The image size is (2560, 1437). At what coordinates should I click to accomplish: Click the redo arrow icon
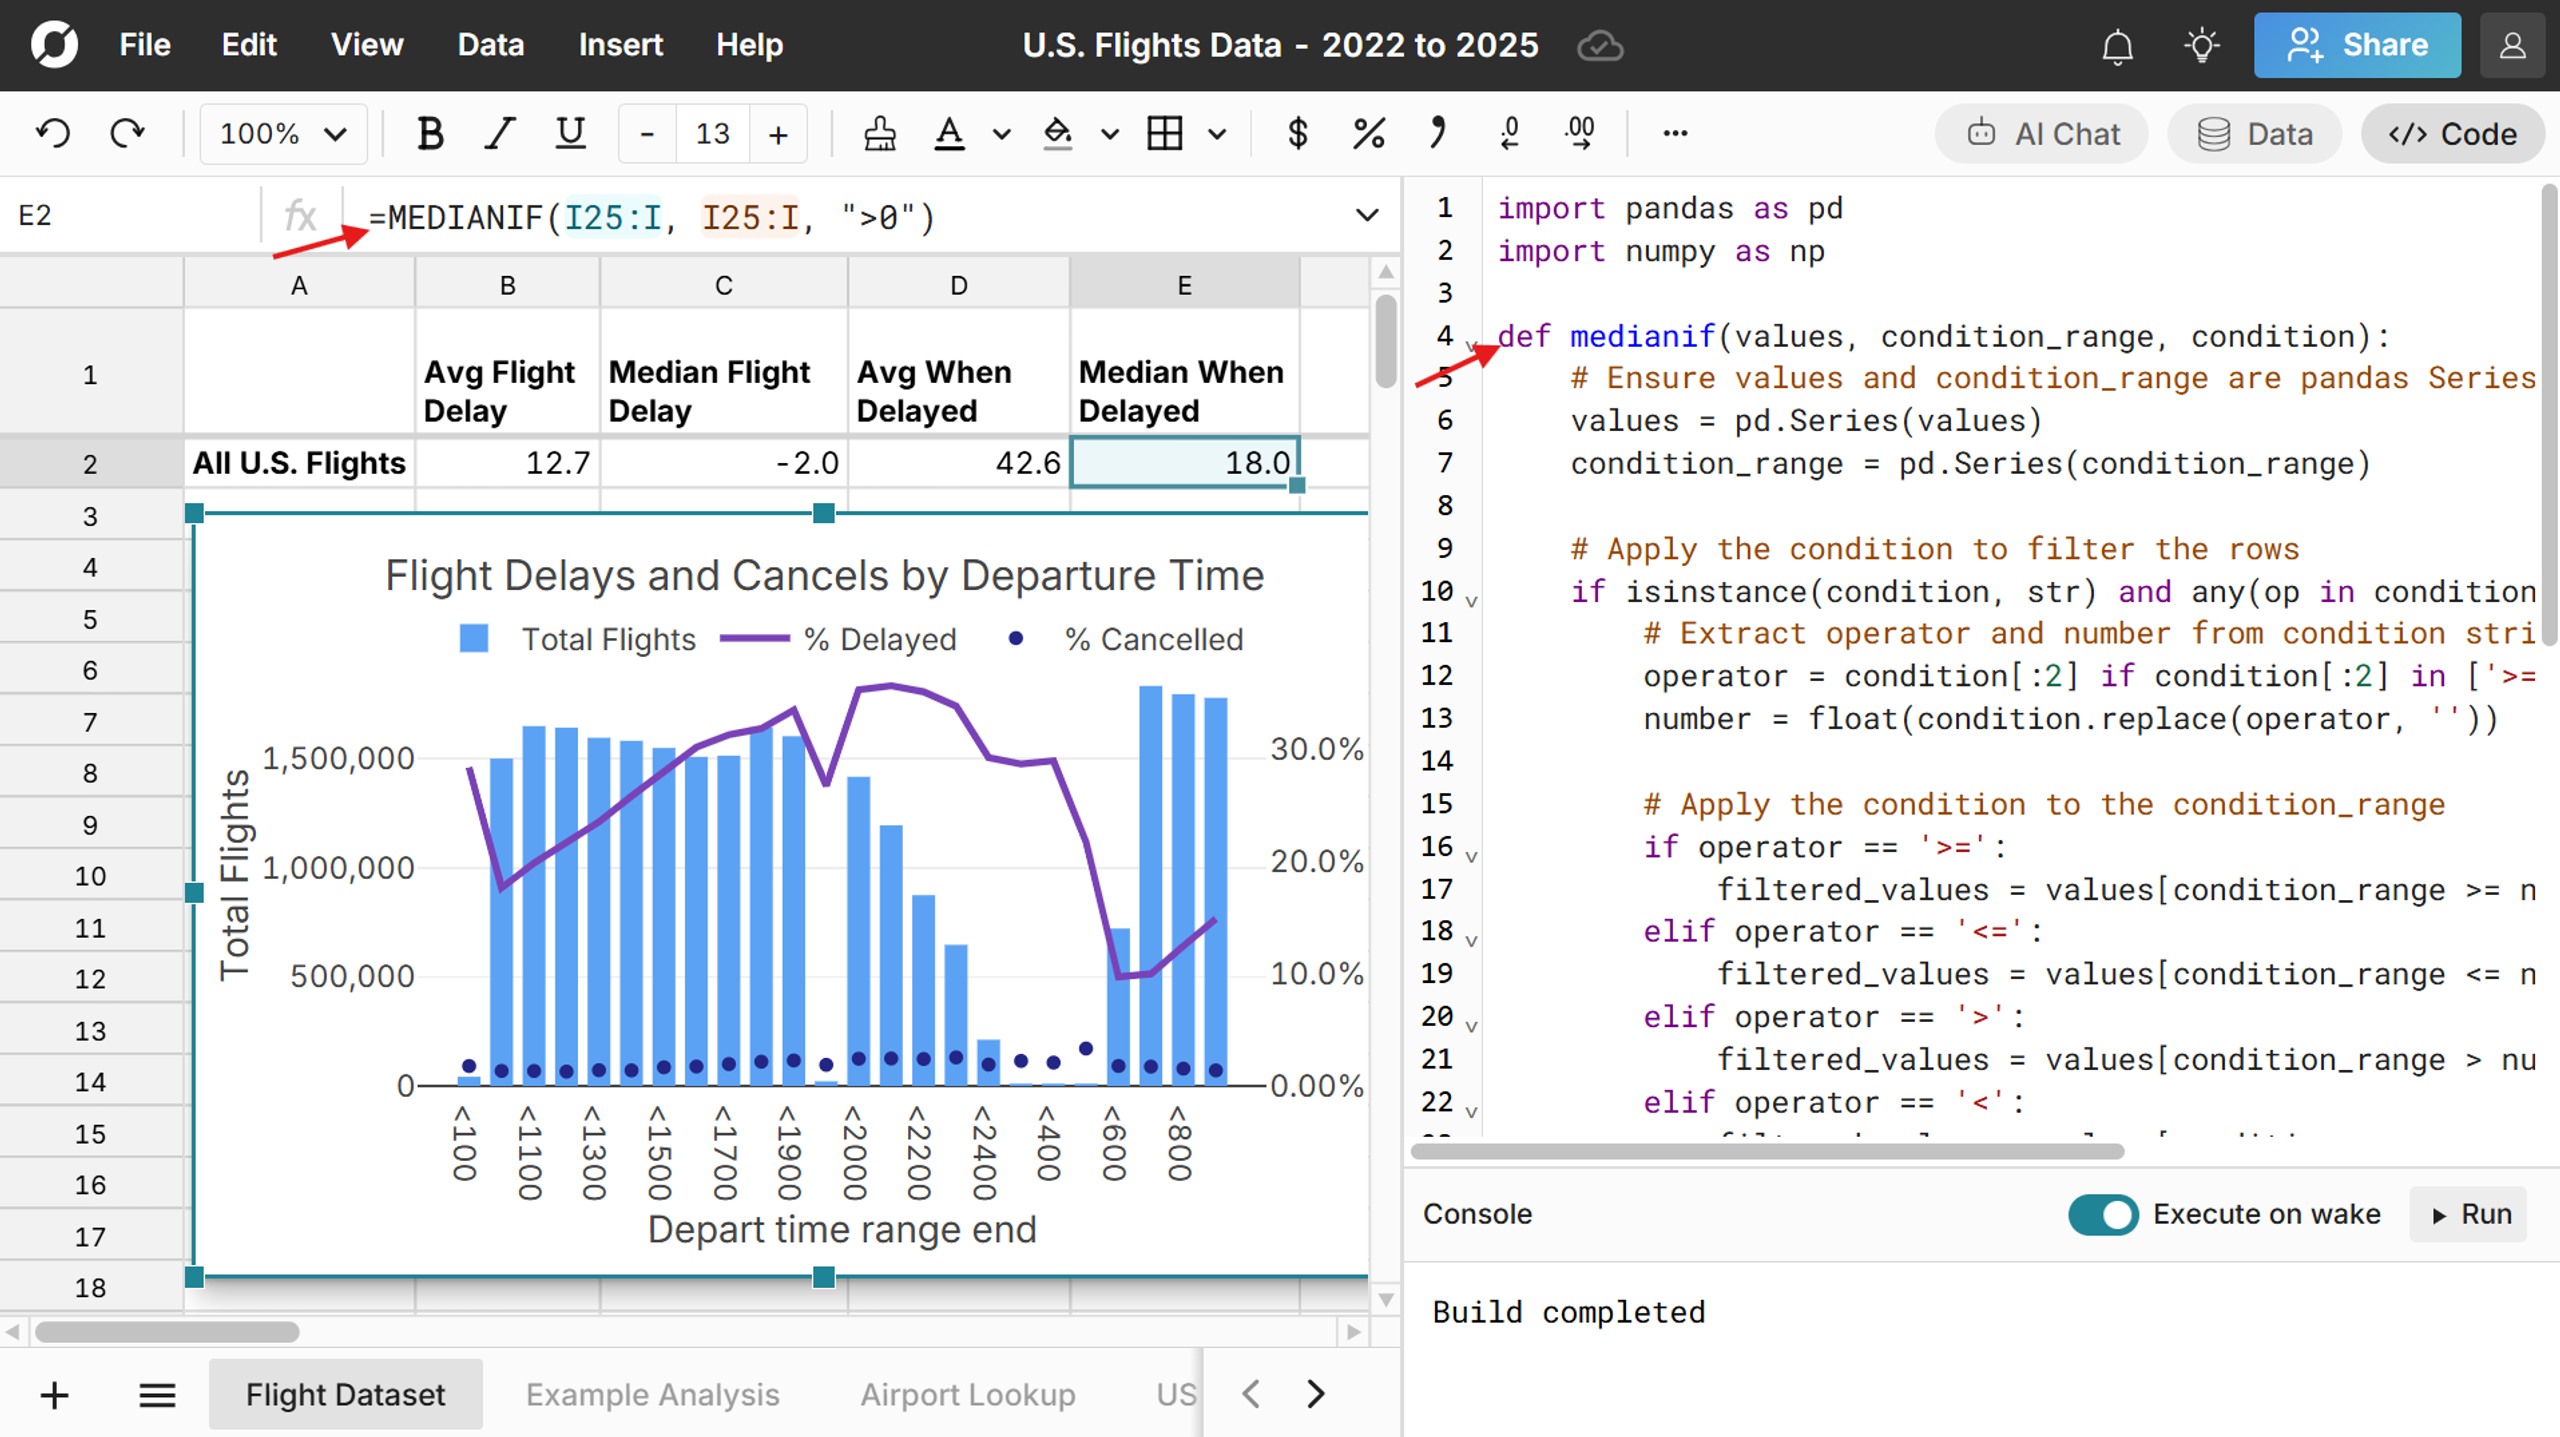(x=127, y=133)
